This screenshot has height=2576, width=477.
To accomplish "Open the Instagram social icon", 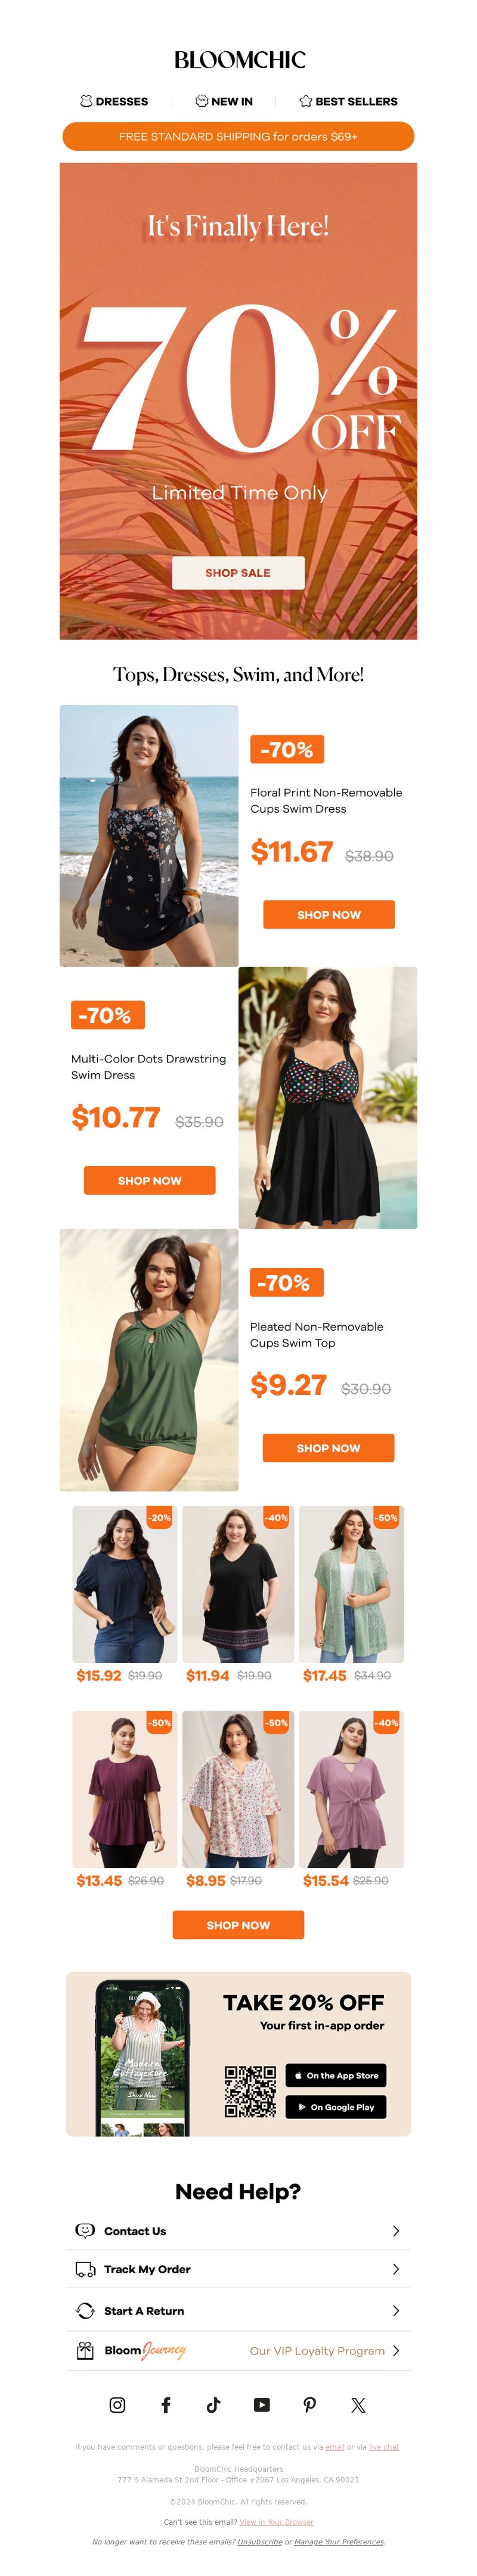I will 117,2405.
